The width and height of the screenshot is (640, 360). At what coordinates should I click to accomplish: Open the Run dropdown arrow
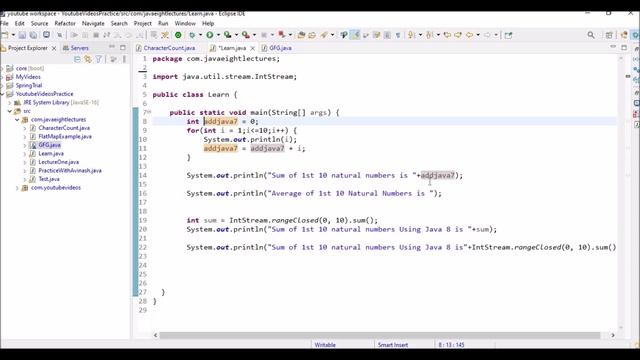pyautogui.click(x=218, y=35)
